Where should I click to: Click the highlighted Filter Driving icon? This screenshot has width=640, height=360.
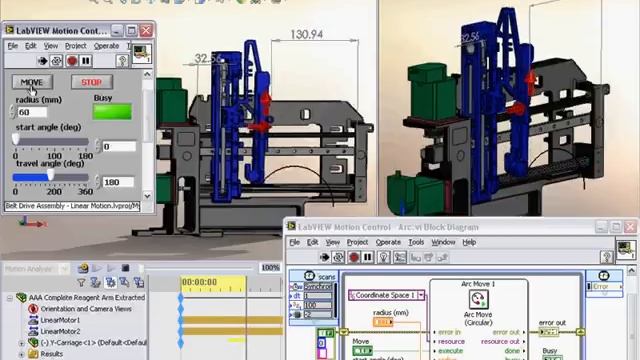pos(110,282)
